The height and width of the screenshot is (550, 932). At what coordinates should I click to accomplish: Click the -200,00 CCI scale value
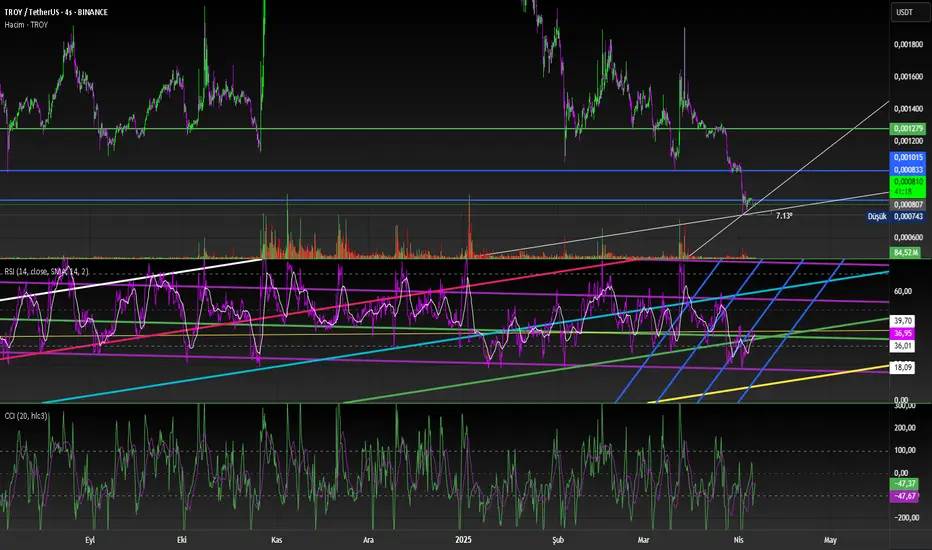click(905, 518)
